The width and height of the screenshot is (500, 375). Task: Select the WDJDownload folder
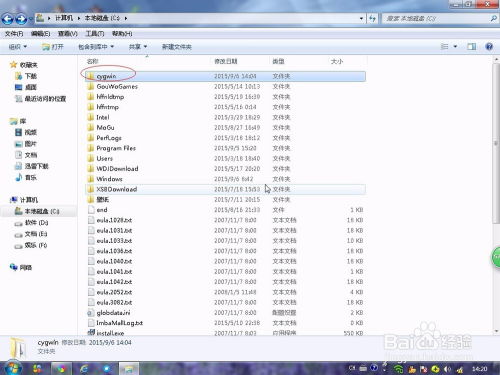pos(117,169)
